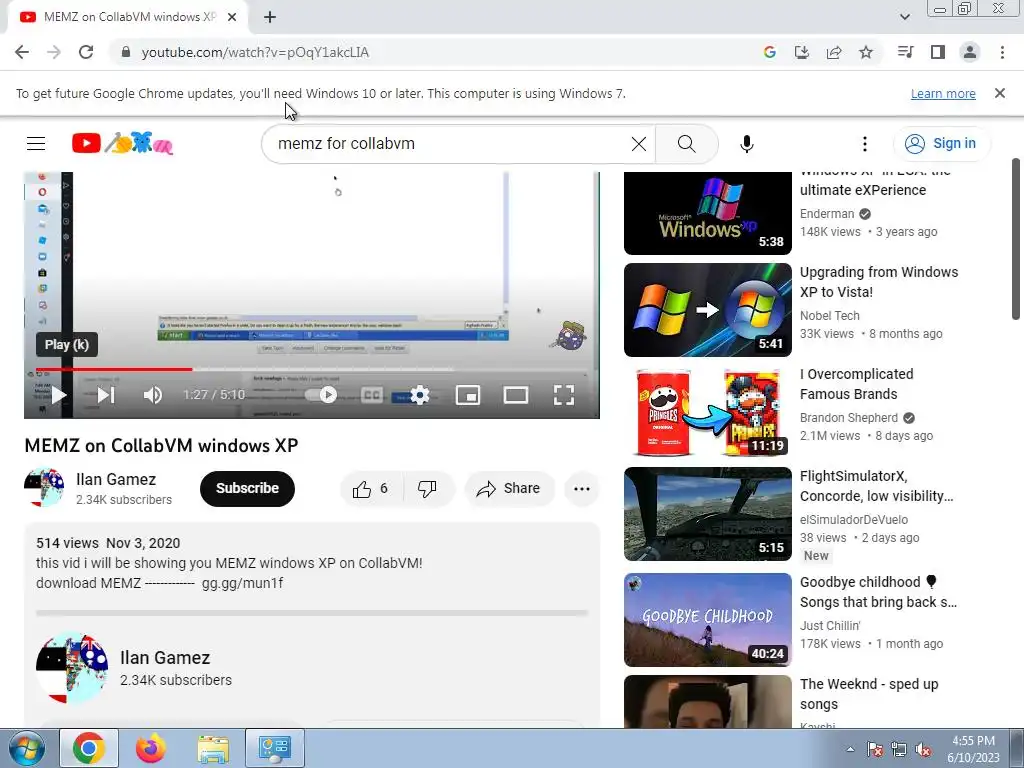Screen dimensions: 1024x768
Task: Click the Brandon Shepherd channel name
Action: pyautogui.click(x=849, y=418)
